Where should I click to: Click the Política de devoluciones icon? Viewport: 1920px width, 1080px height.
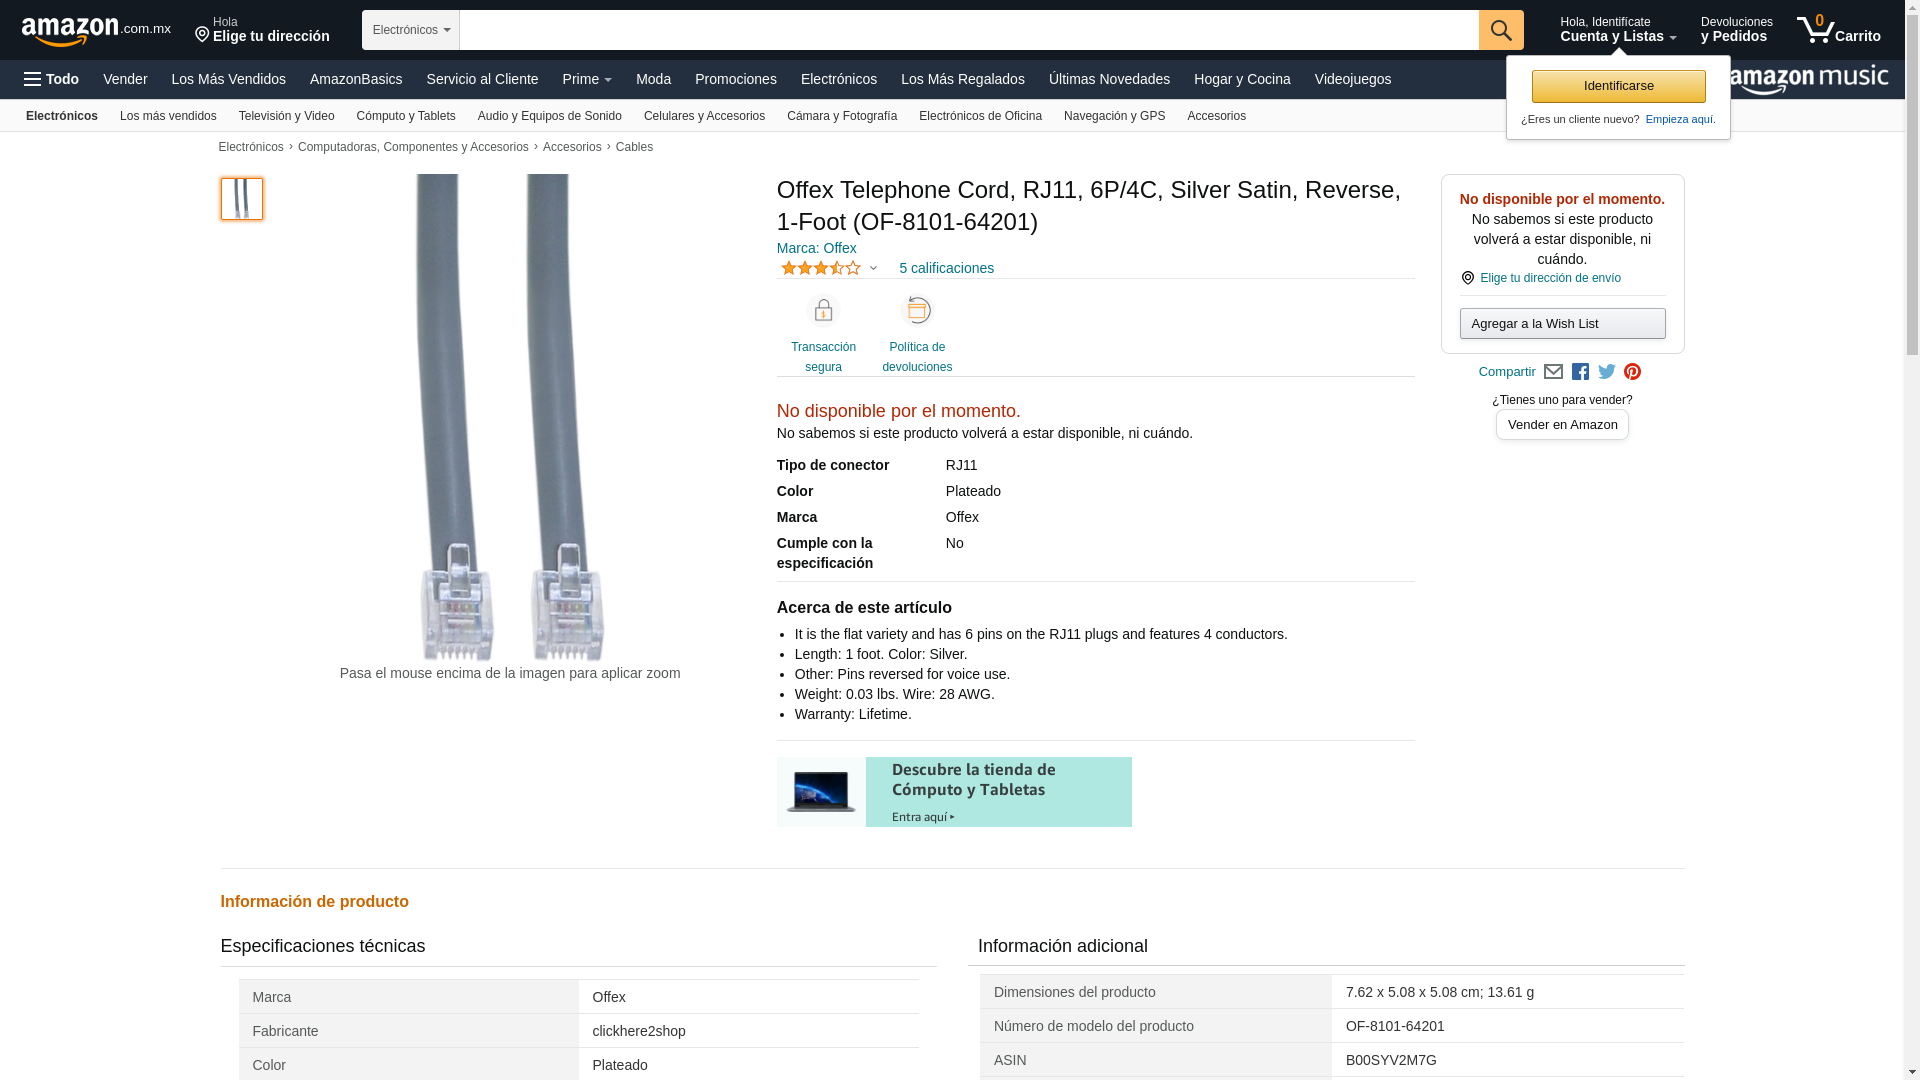(916, 311)
